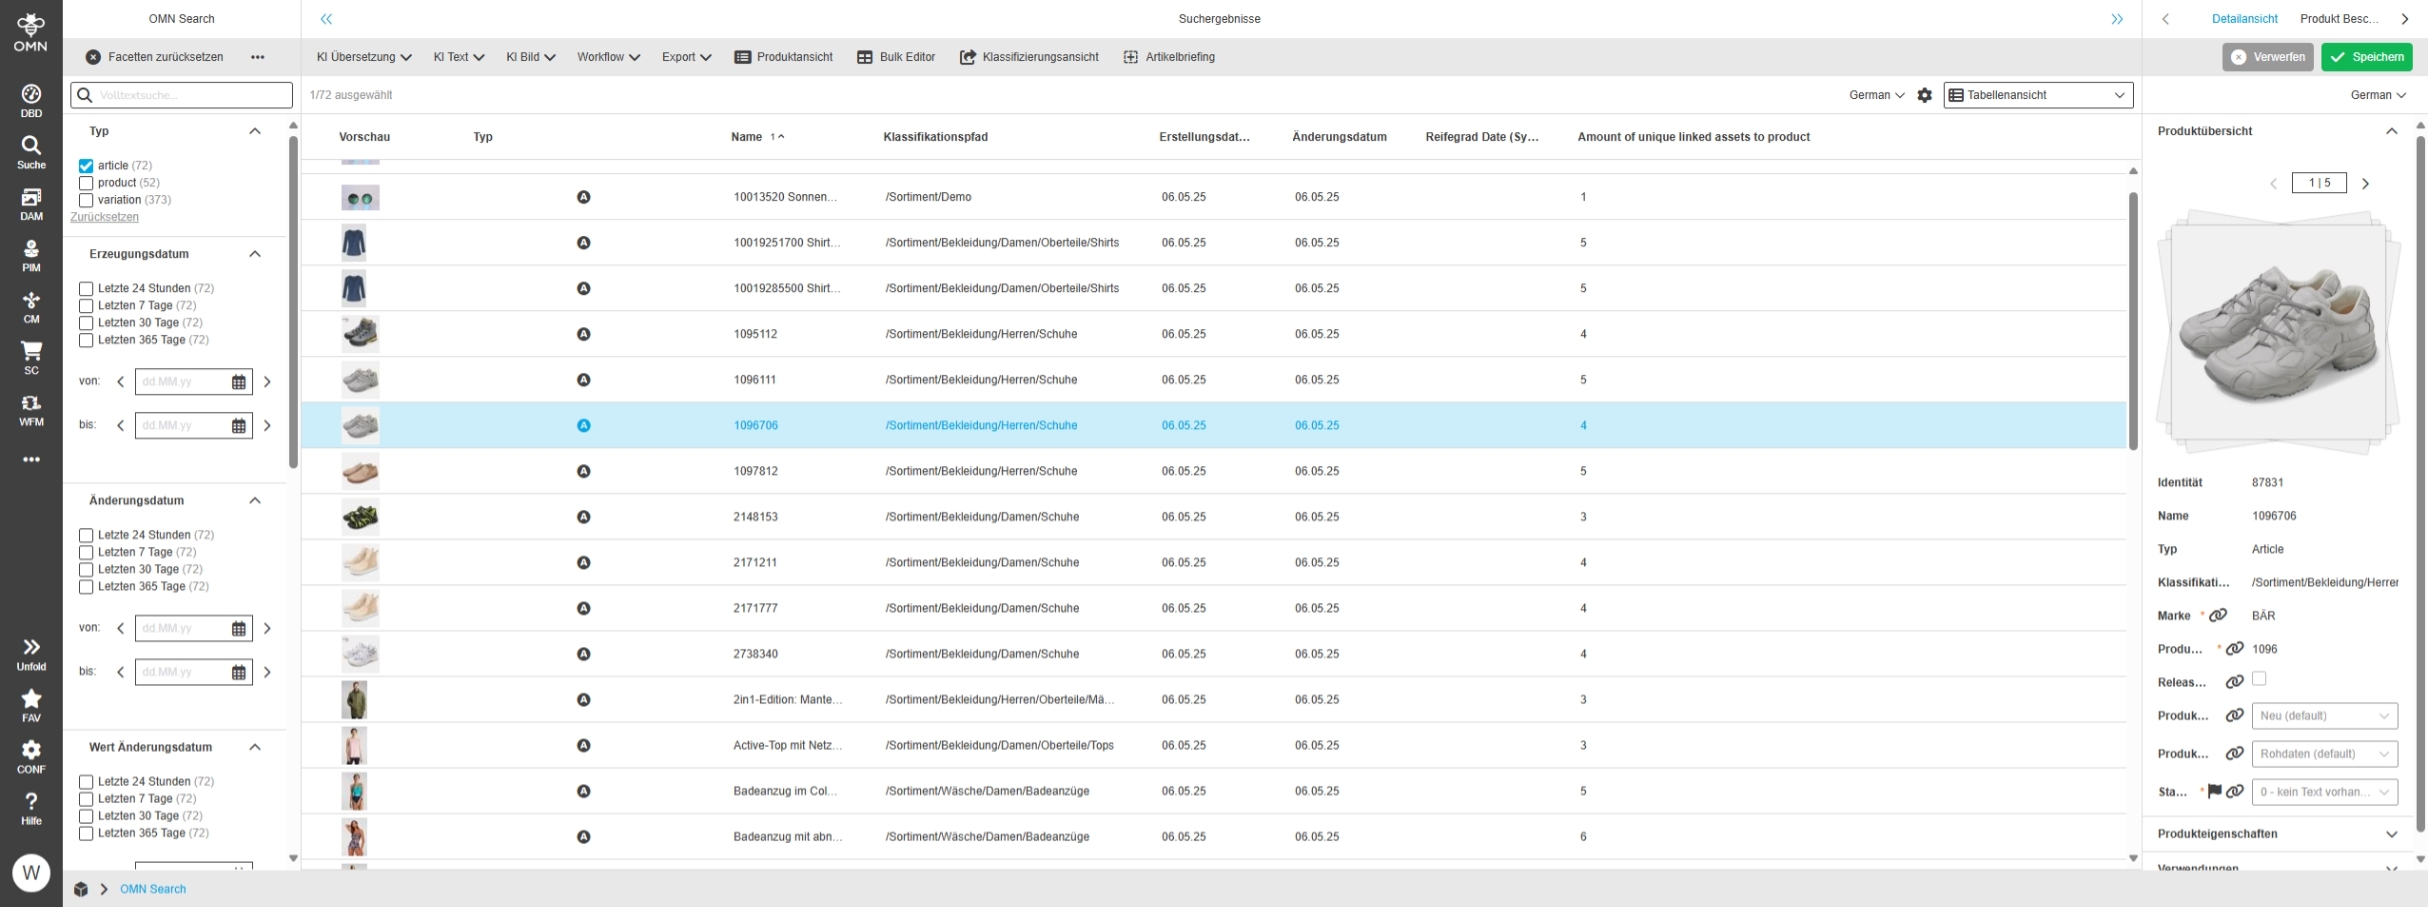Viewport: 2428px width, 907px height.
Task: Open the SC shopping cart module
Action: click(x=31, y=357)
